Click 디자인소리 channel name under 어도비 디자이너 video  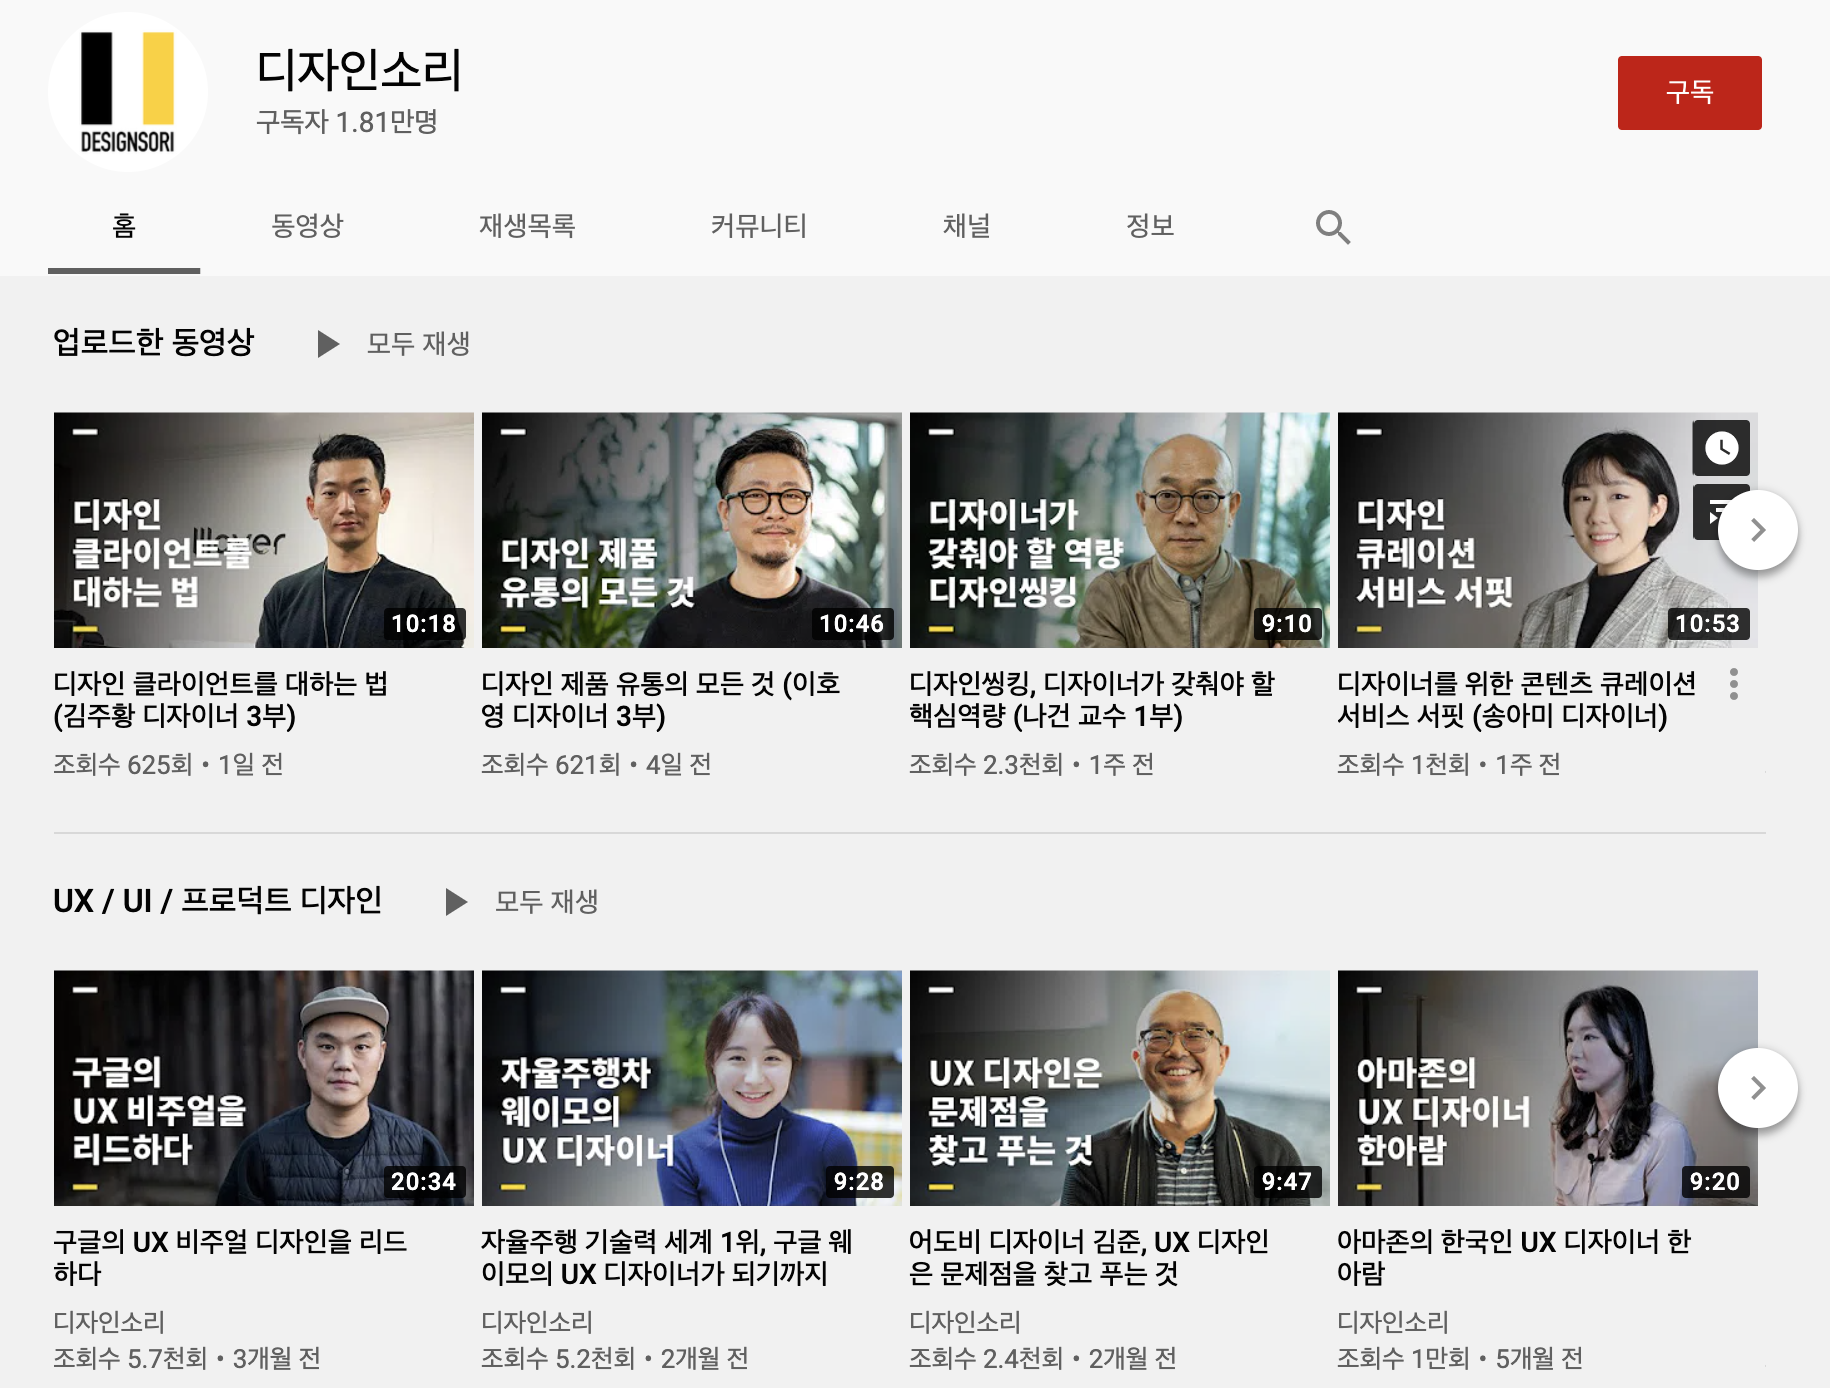(965, 1322)
